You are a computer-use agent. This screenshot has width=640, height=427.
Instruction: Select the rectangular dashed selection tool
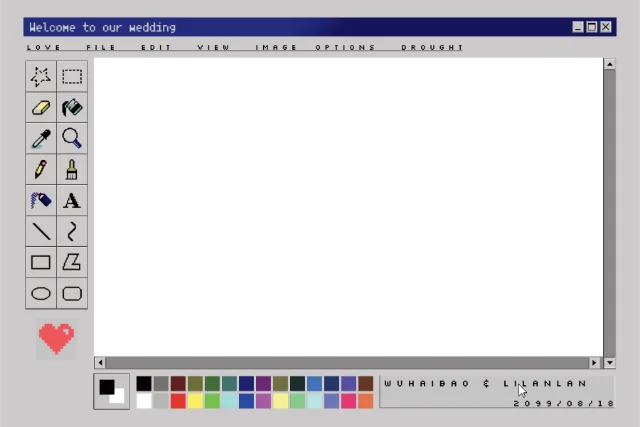(72, 76)
